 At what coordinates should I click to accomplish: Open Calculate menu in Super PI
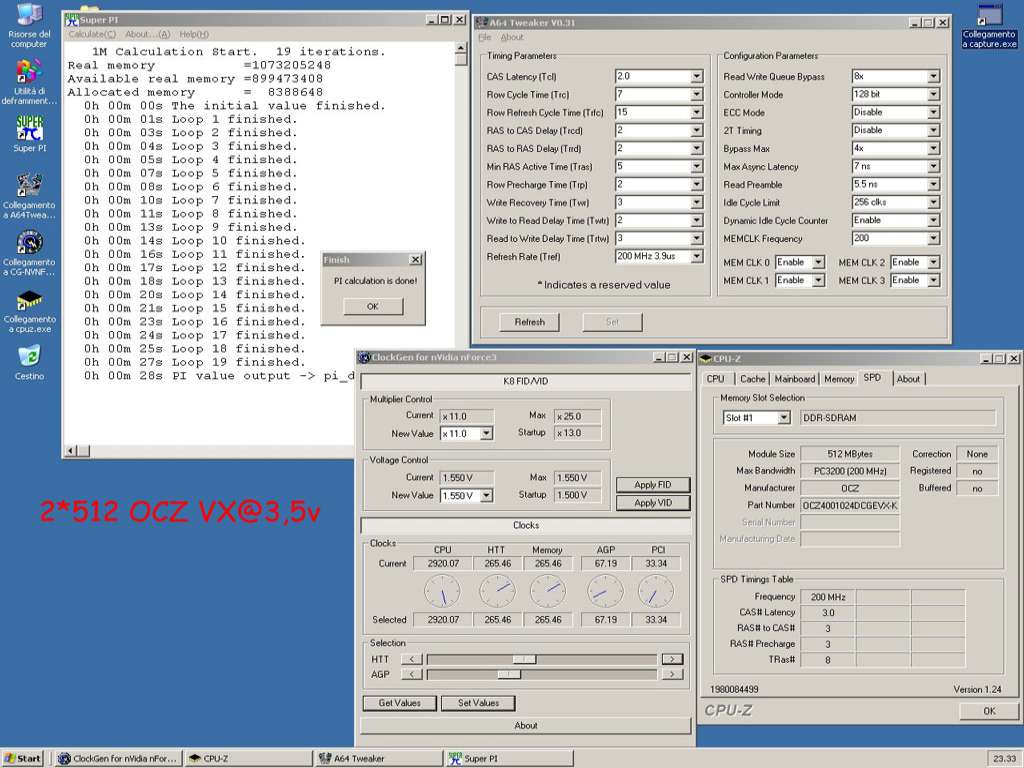tap(92, 34)
